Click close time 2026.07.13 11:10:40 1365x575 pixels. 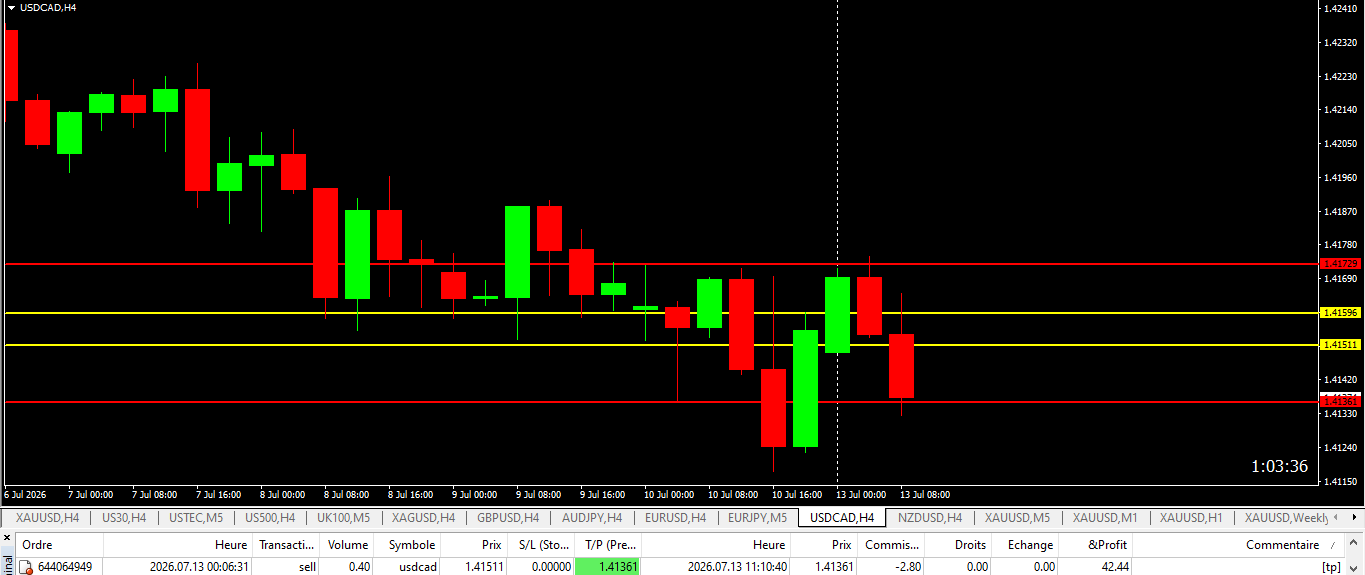pyautogui.click(x=737, y=567)
